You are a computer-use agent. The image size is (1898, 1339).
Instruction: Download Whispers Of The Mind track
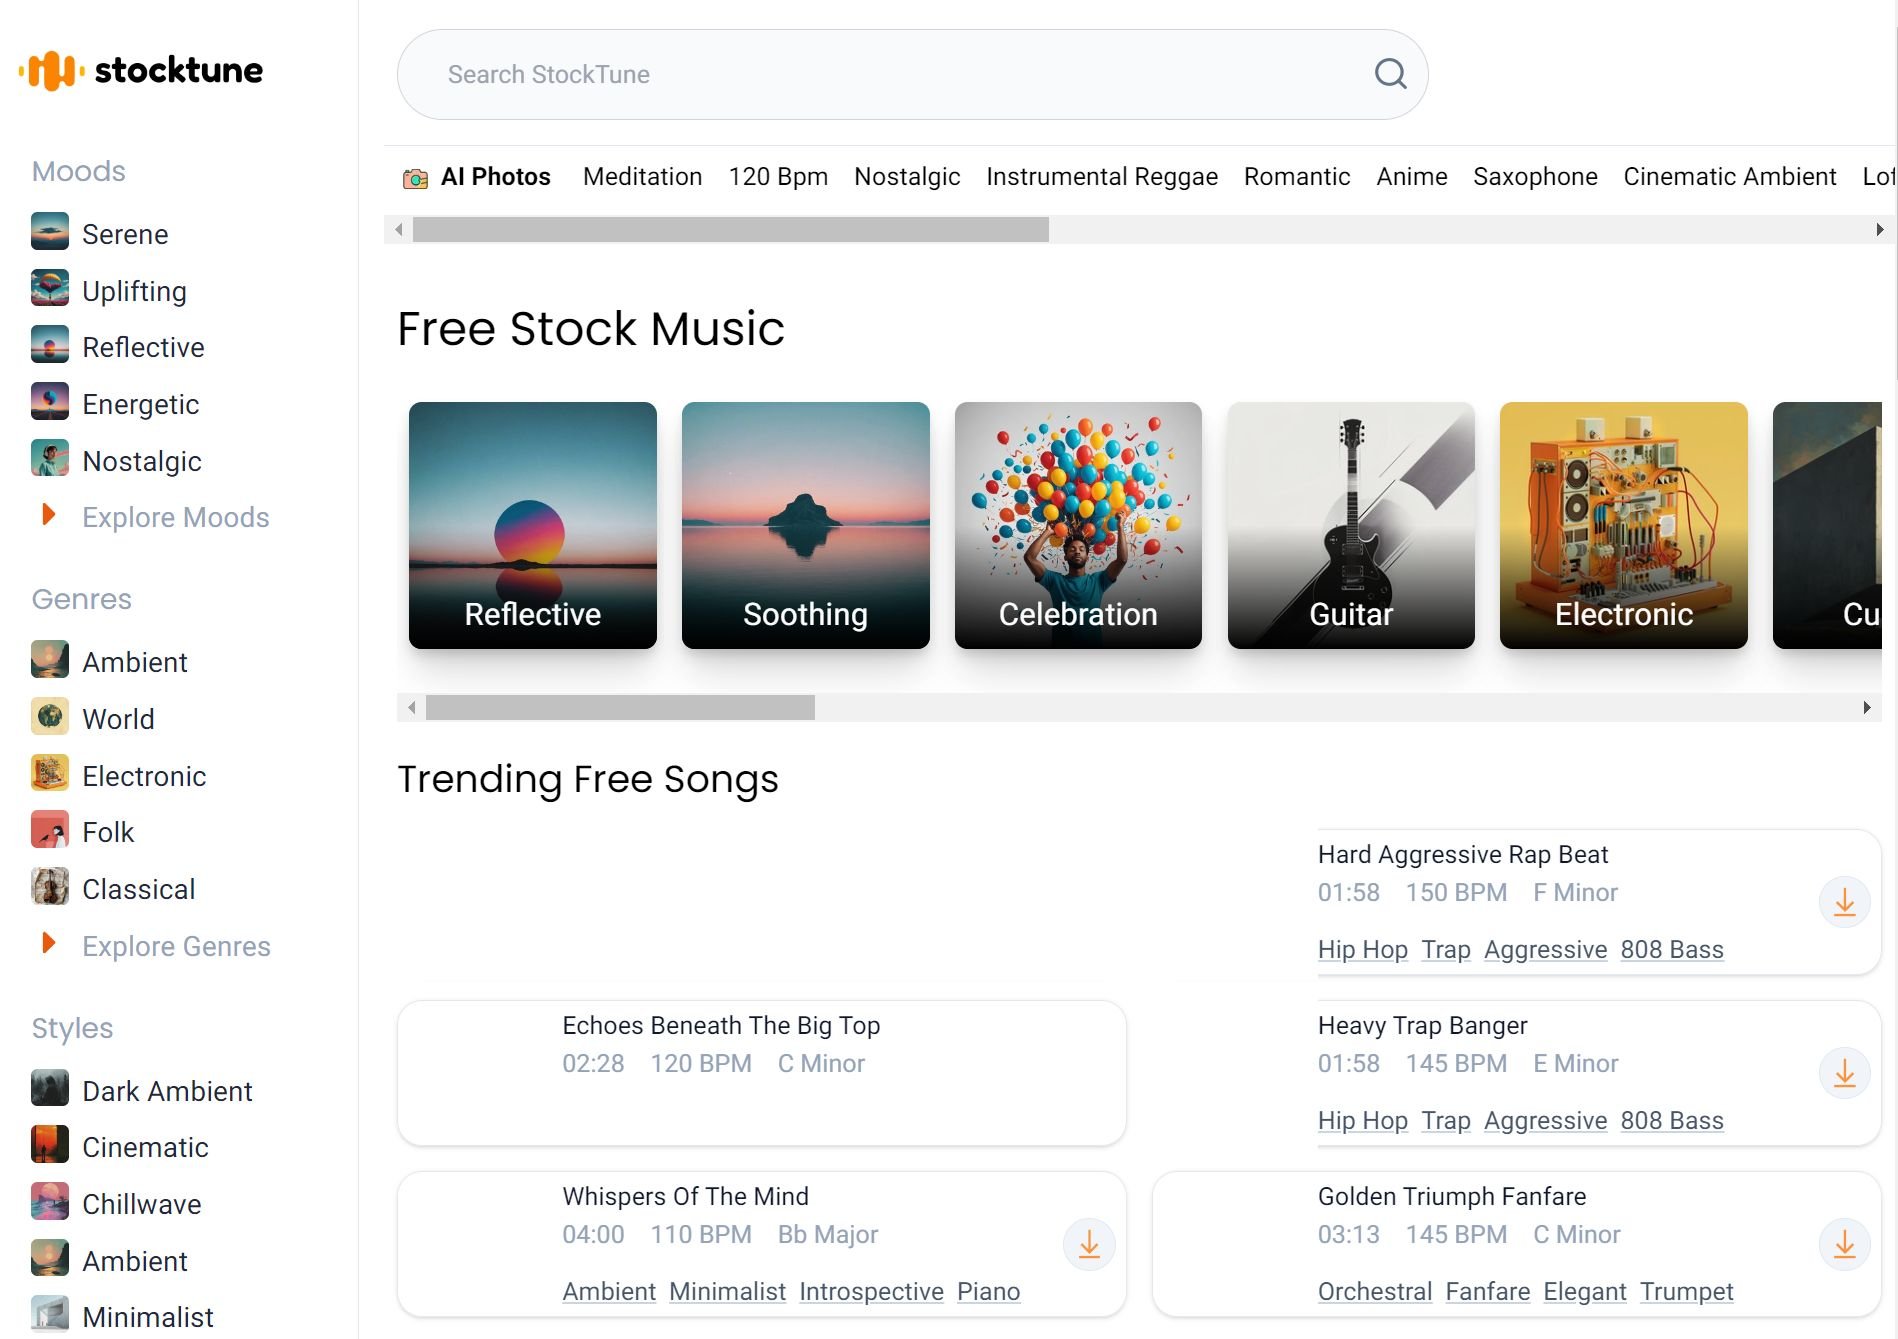[x=1089, y=1245]
